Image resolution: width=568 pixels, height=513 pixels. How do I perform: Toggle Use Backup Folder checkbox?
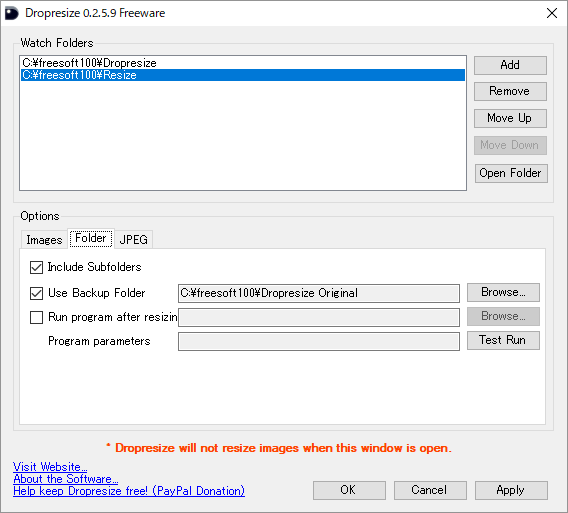coord(36,293)
